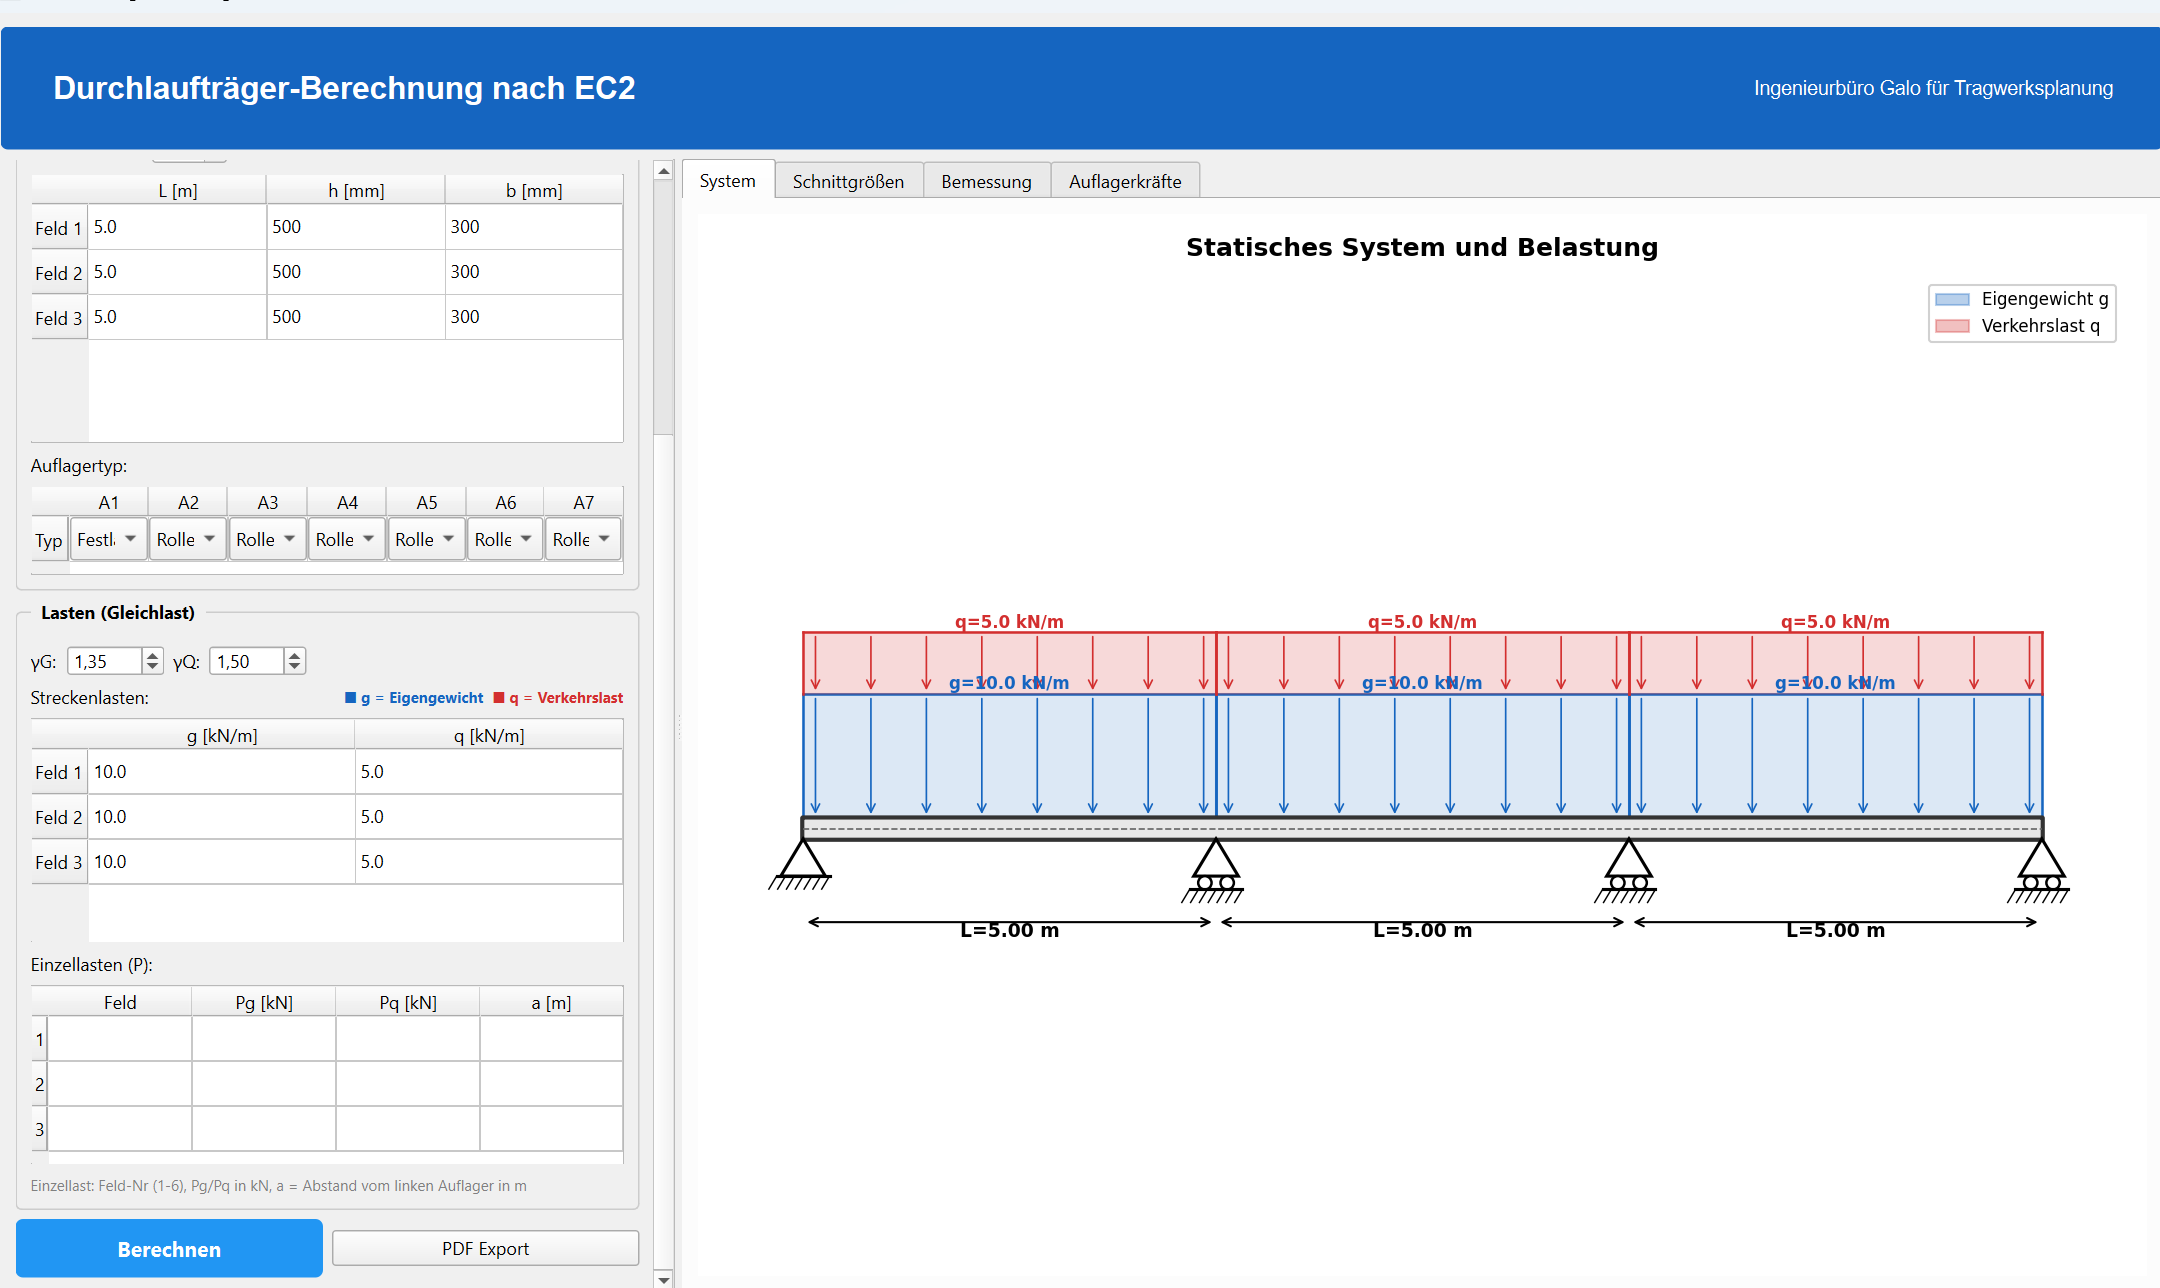Click row 1 Pg [kN] cell
Viewport: 2160px width, 1288px height.
(x=264, y=1039)
